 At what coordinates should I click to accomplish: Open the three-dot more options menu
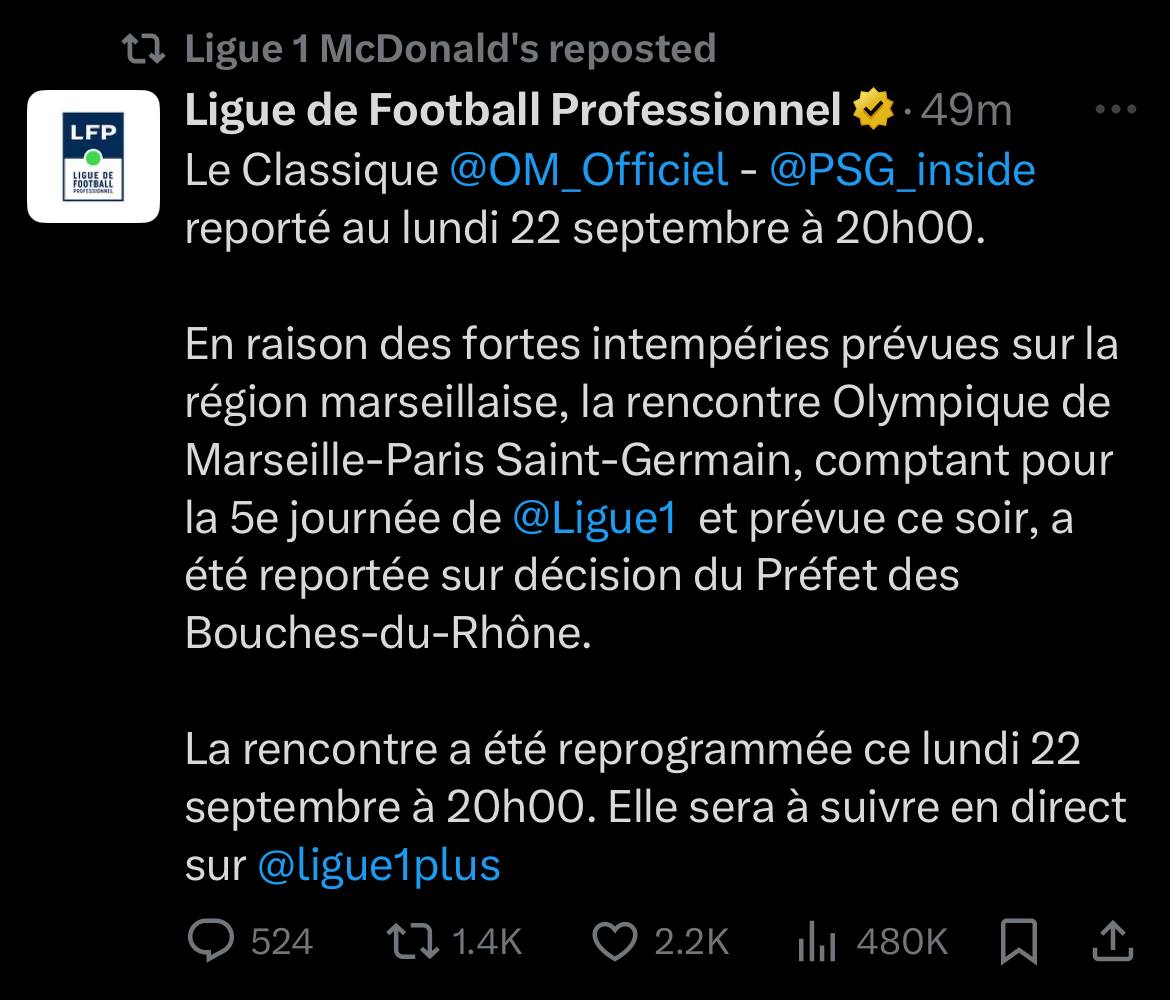pos(1116,111)
